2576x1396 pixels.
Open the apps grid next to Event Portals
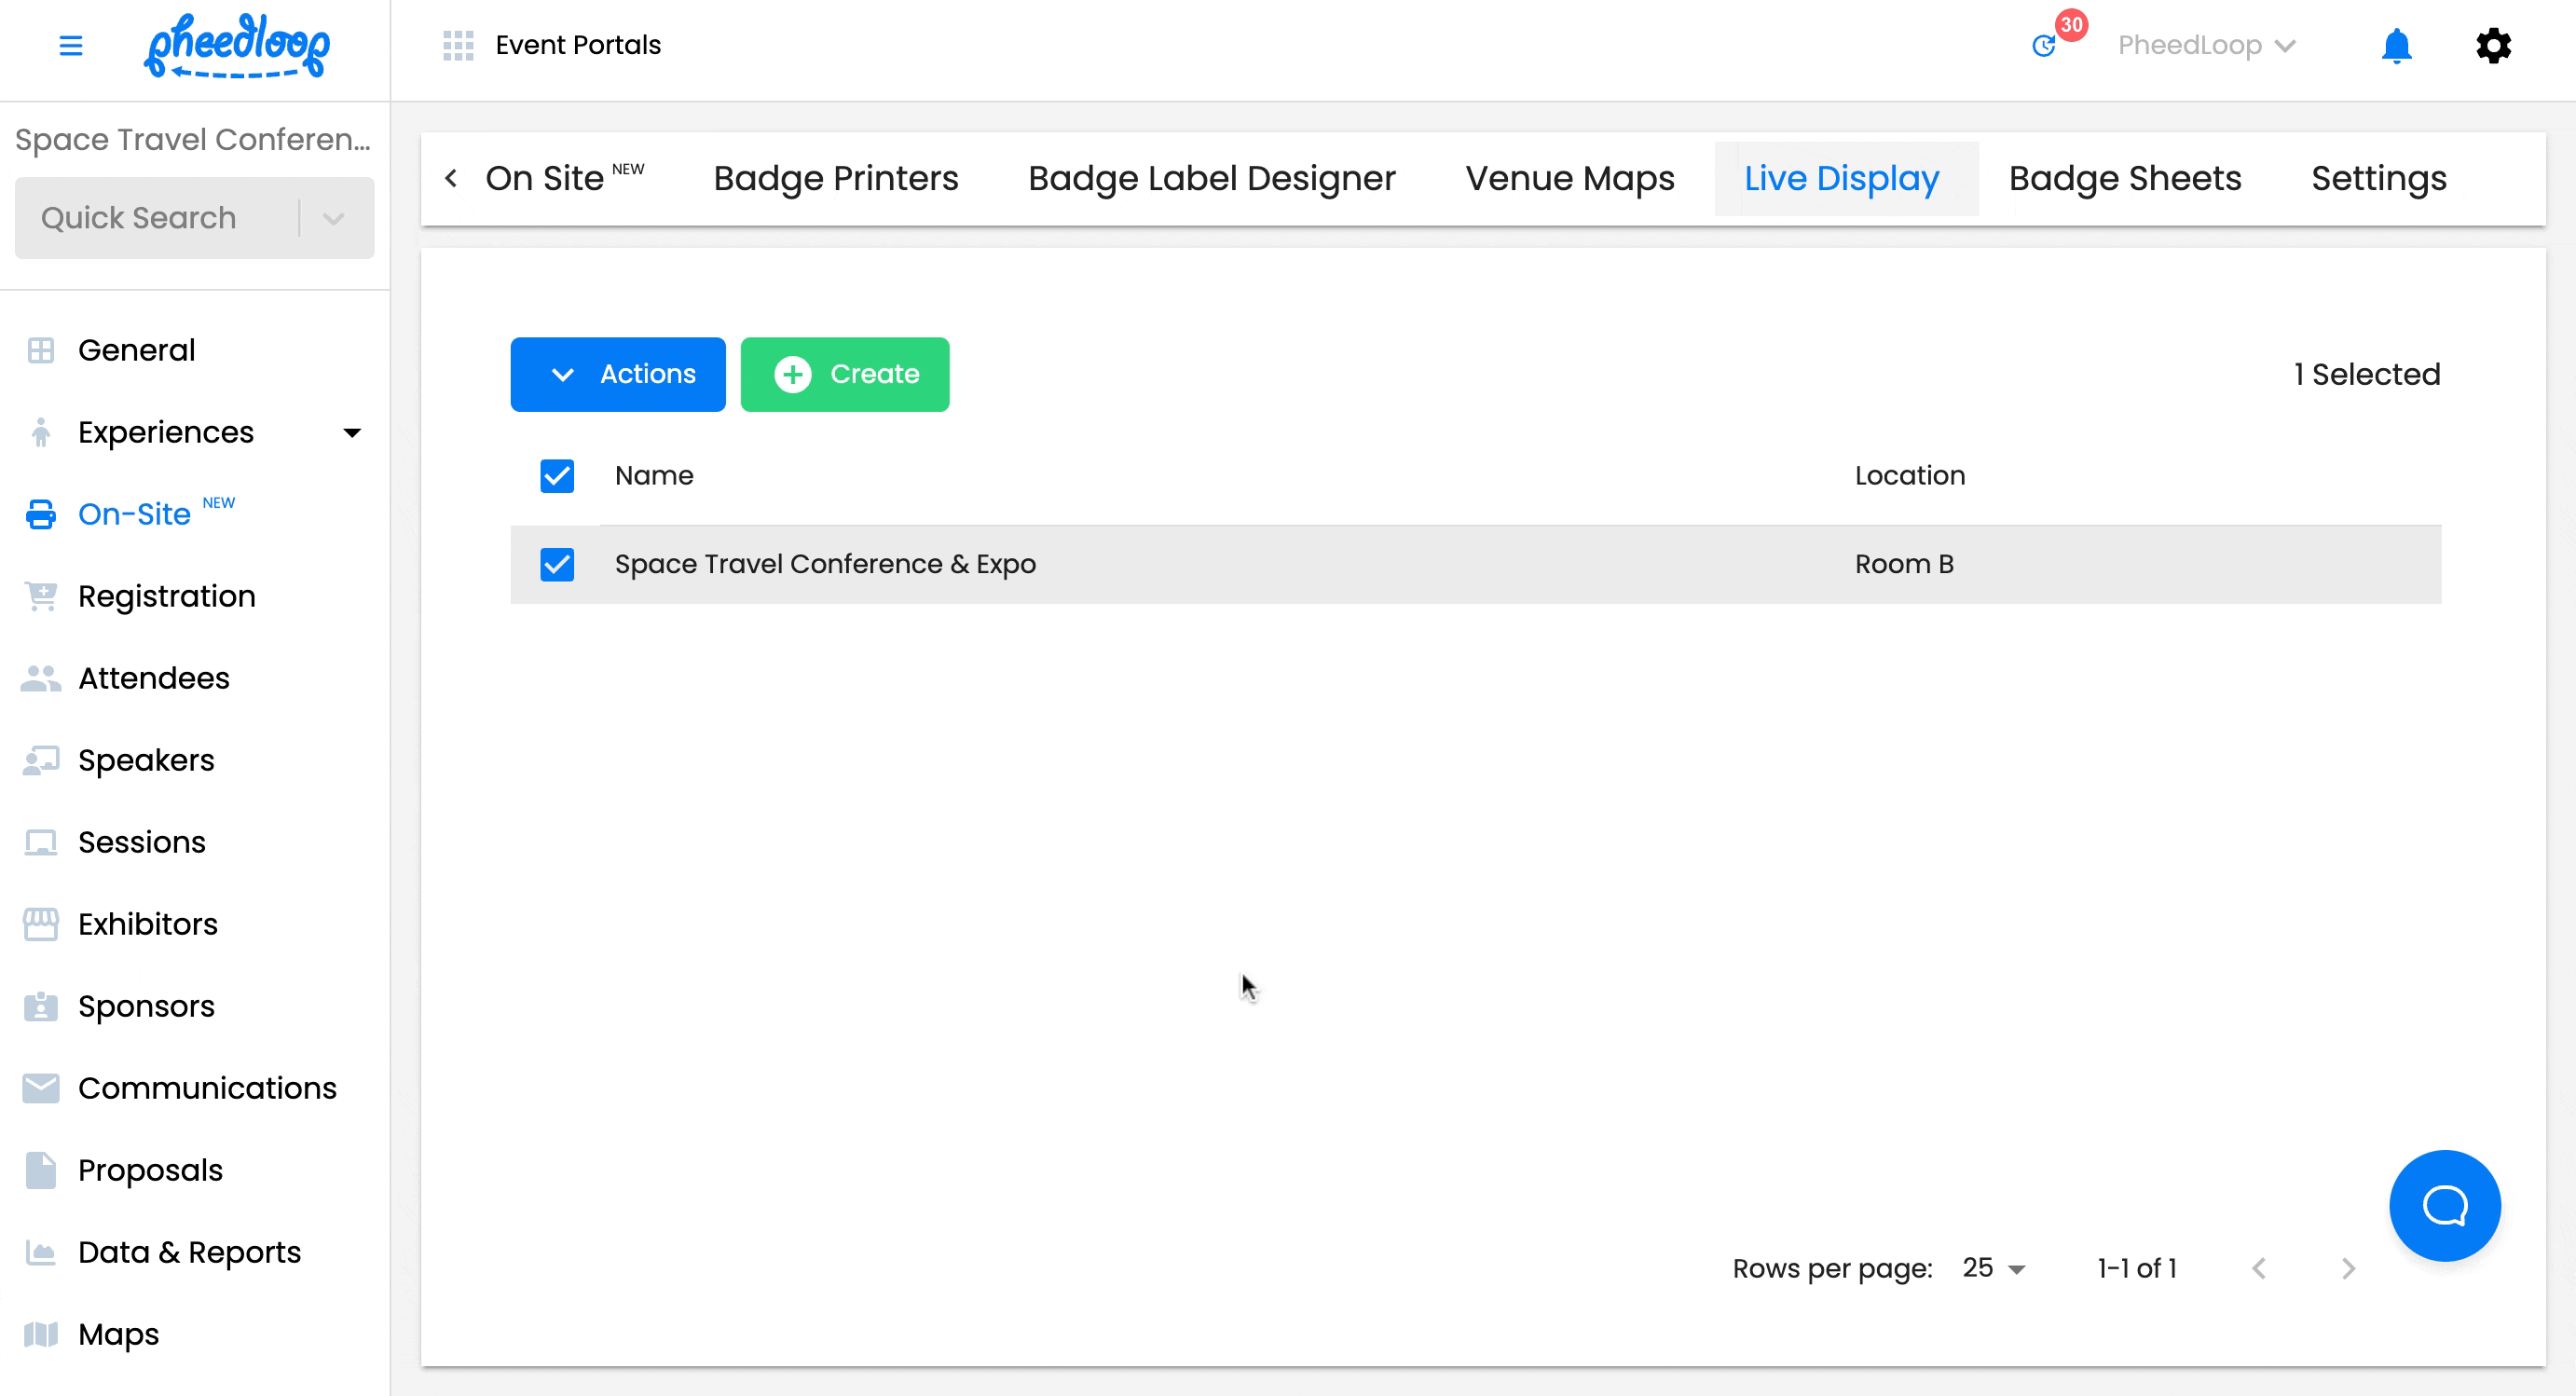tap(458, 45)
